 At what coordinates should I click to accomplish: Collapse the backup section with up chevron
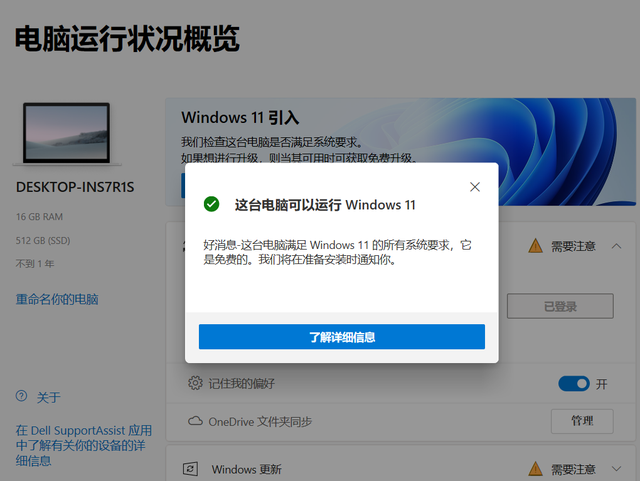(617, 246)
